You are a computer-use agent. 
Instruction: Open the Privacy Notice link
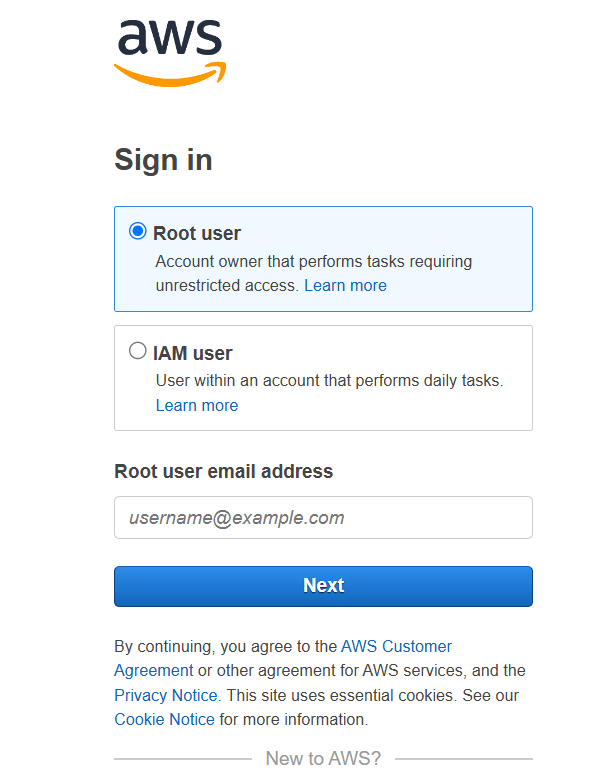coord(166,695)
